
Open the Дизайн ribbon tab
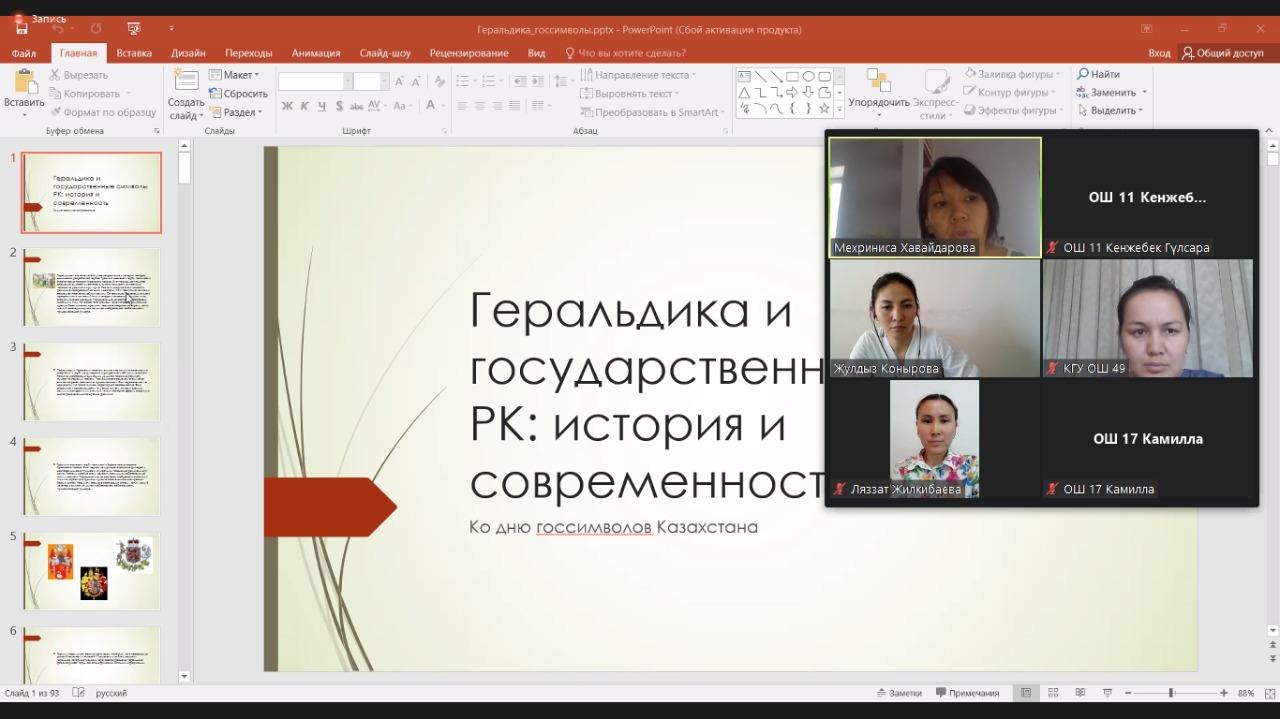[188, 53]
